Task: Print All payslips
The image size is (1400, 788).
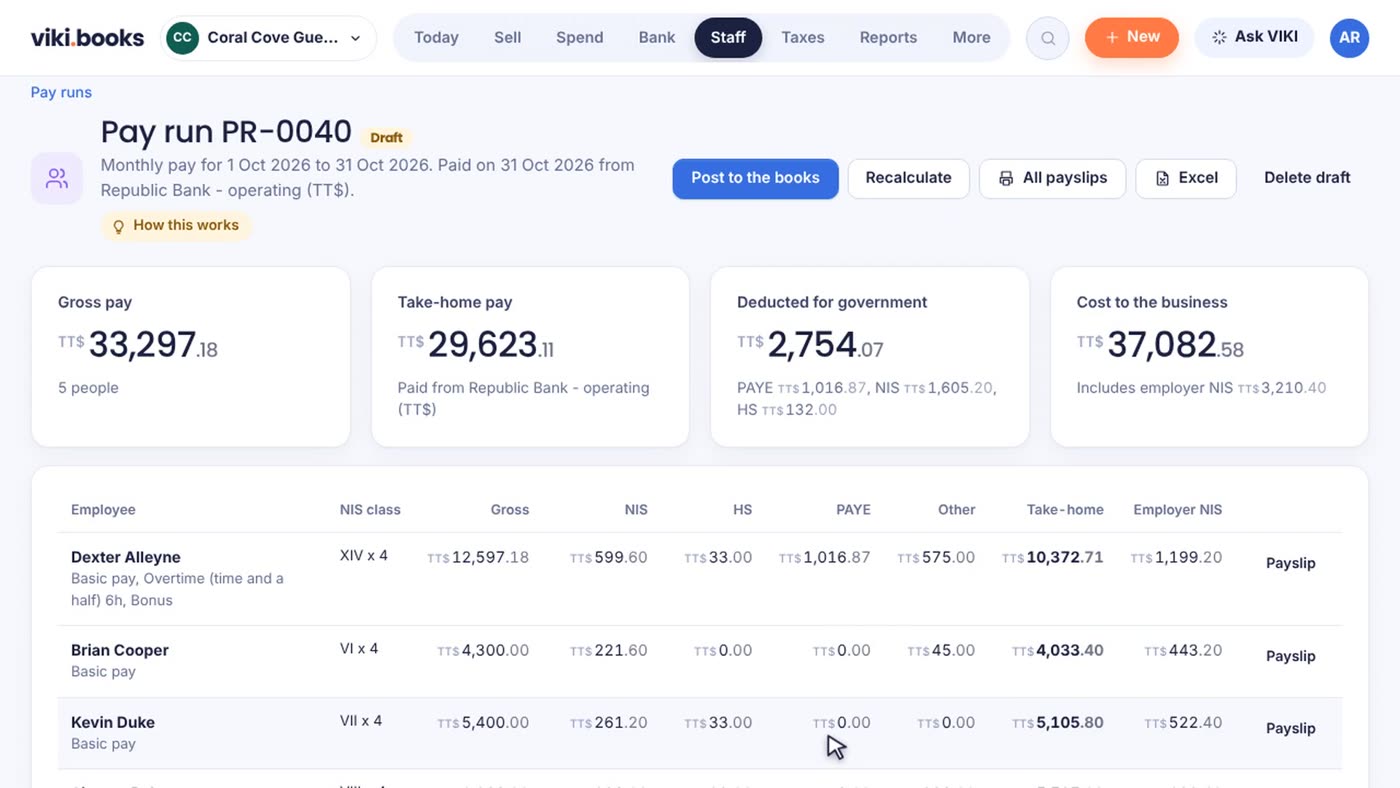Action: 1052,178
